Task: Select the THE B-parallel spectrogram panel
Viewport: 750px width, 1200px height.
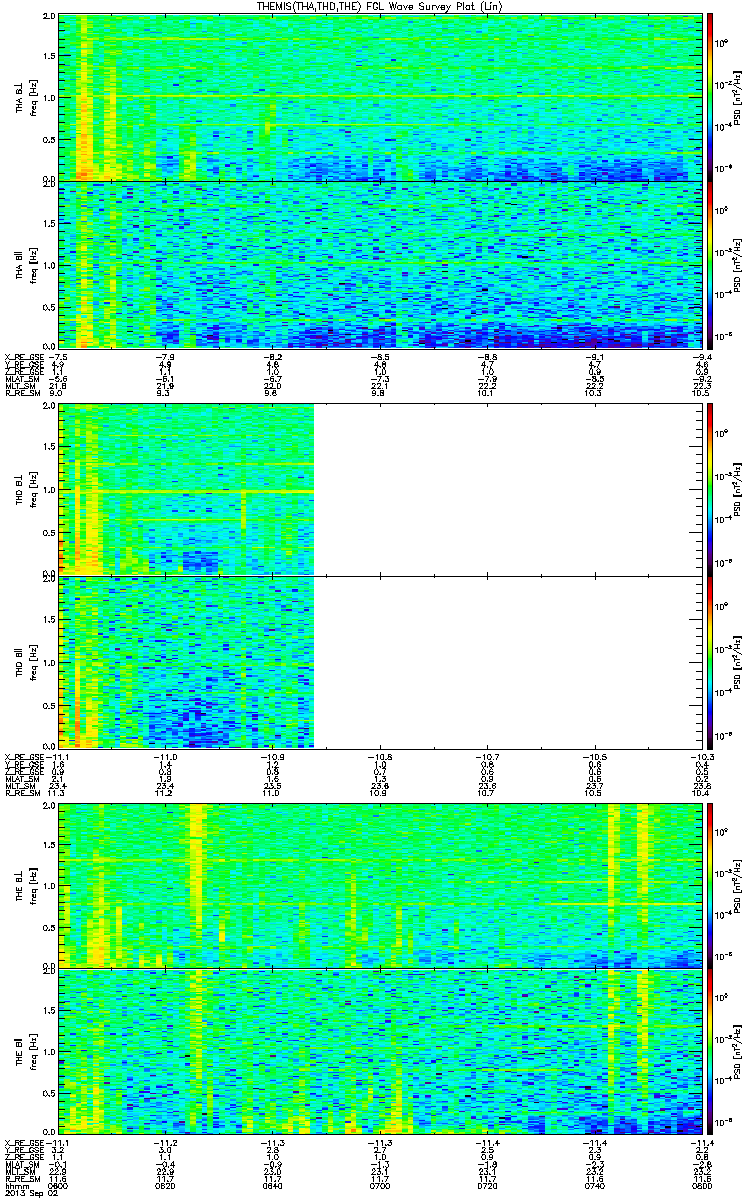Action: [x=379, y=1050]
